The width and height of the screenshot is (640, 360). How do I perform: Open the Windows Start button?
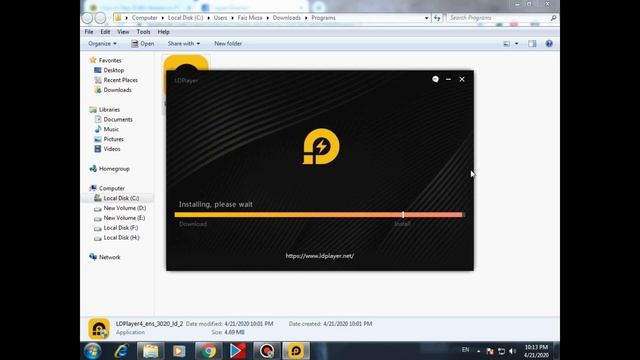tap(93, 351)
